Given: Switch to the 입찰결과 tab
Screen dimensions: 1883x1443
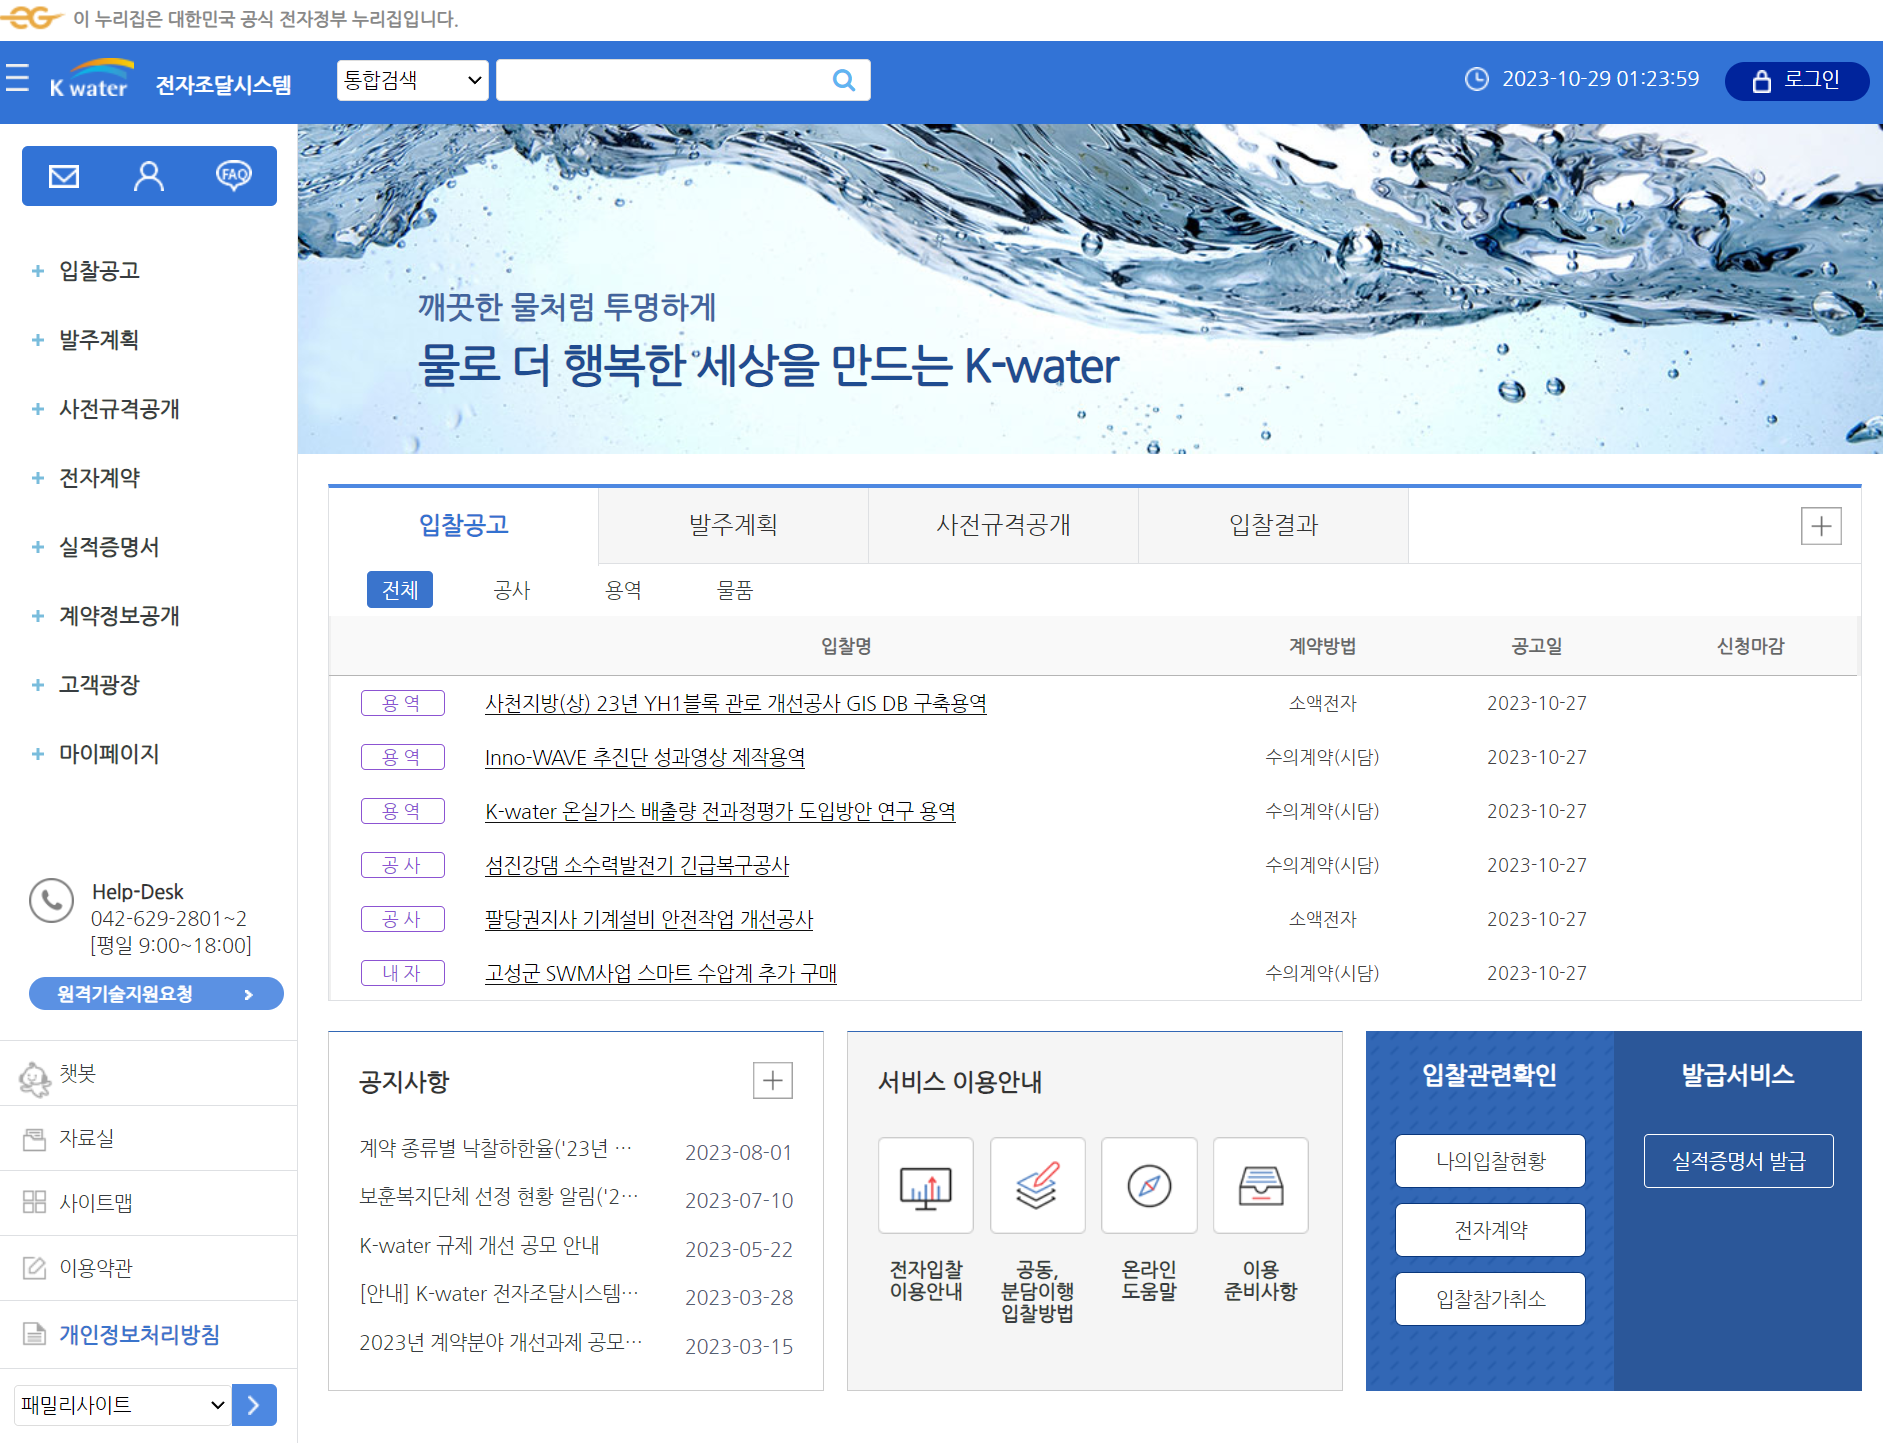Looking at the screenshot, I should (1273, 525).
